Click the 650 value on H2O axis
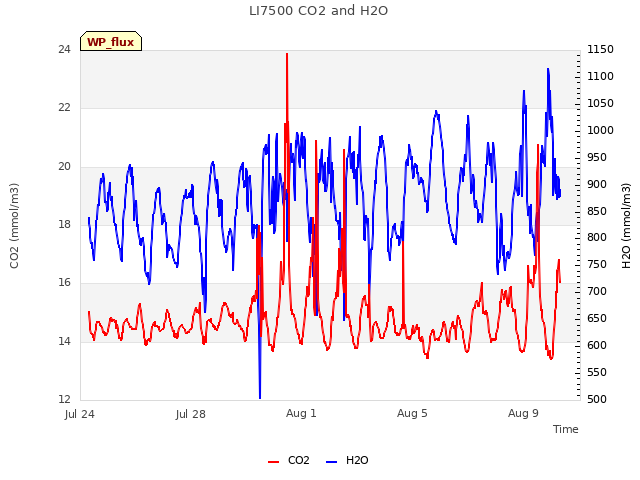This screenshot has width=640, height=480. [x=597, y=318]
